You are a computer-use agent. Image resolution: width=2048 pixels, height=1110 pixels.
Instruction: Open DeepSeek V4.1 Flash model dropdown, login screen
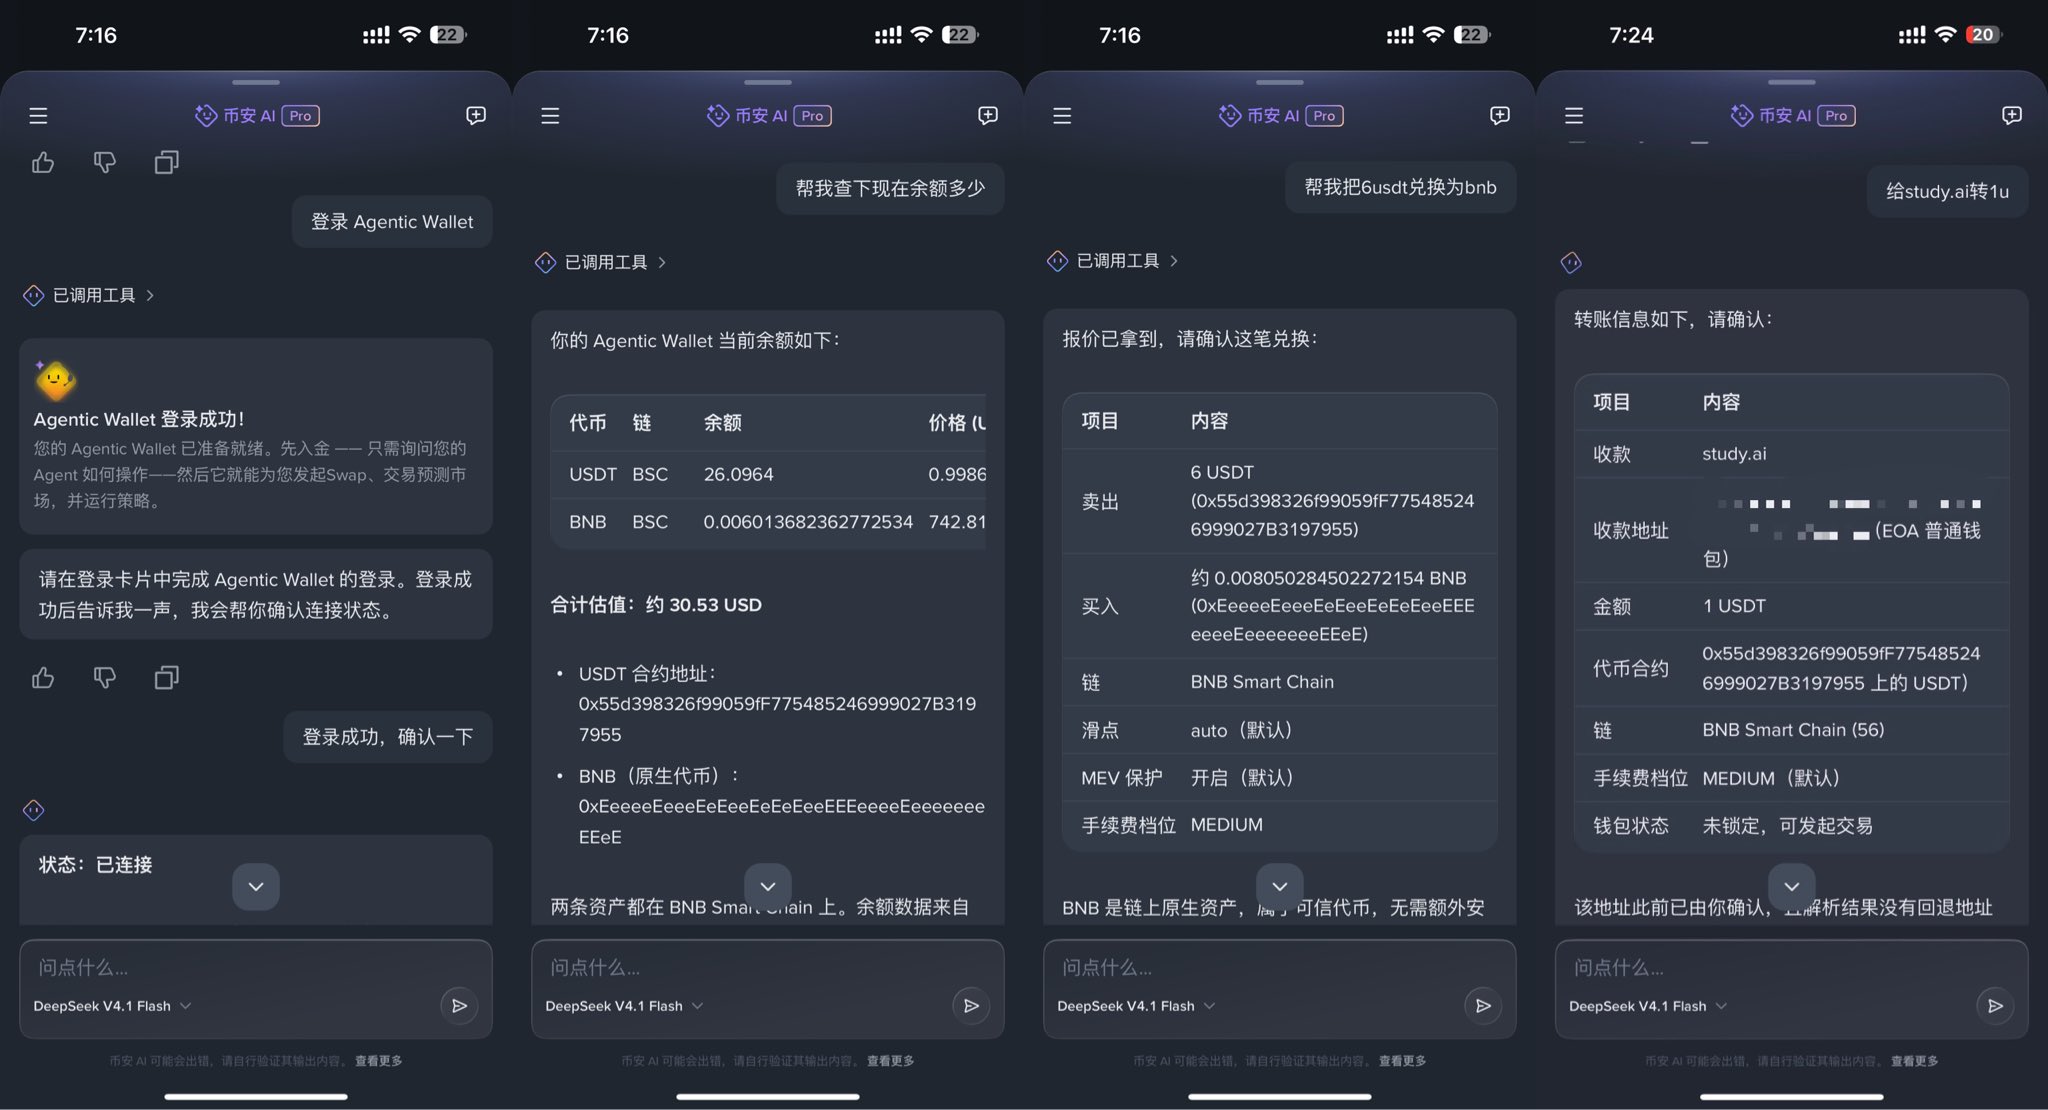tap(112, 1006)
